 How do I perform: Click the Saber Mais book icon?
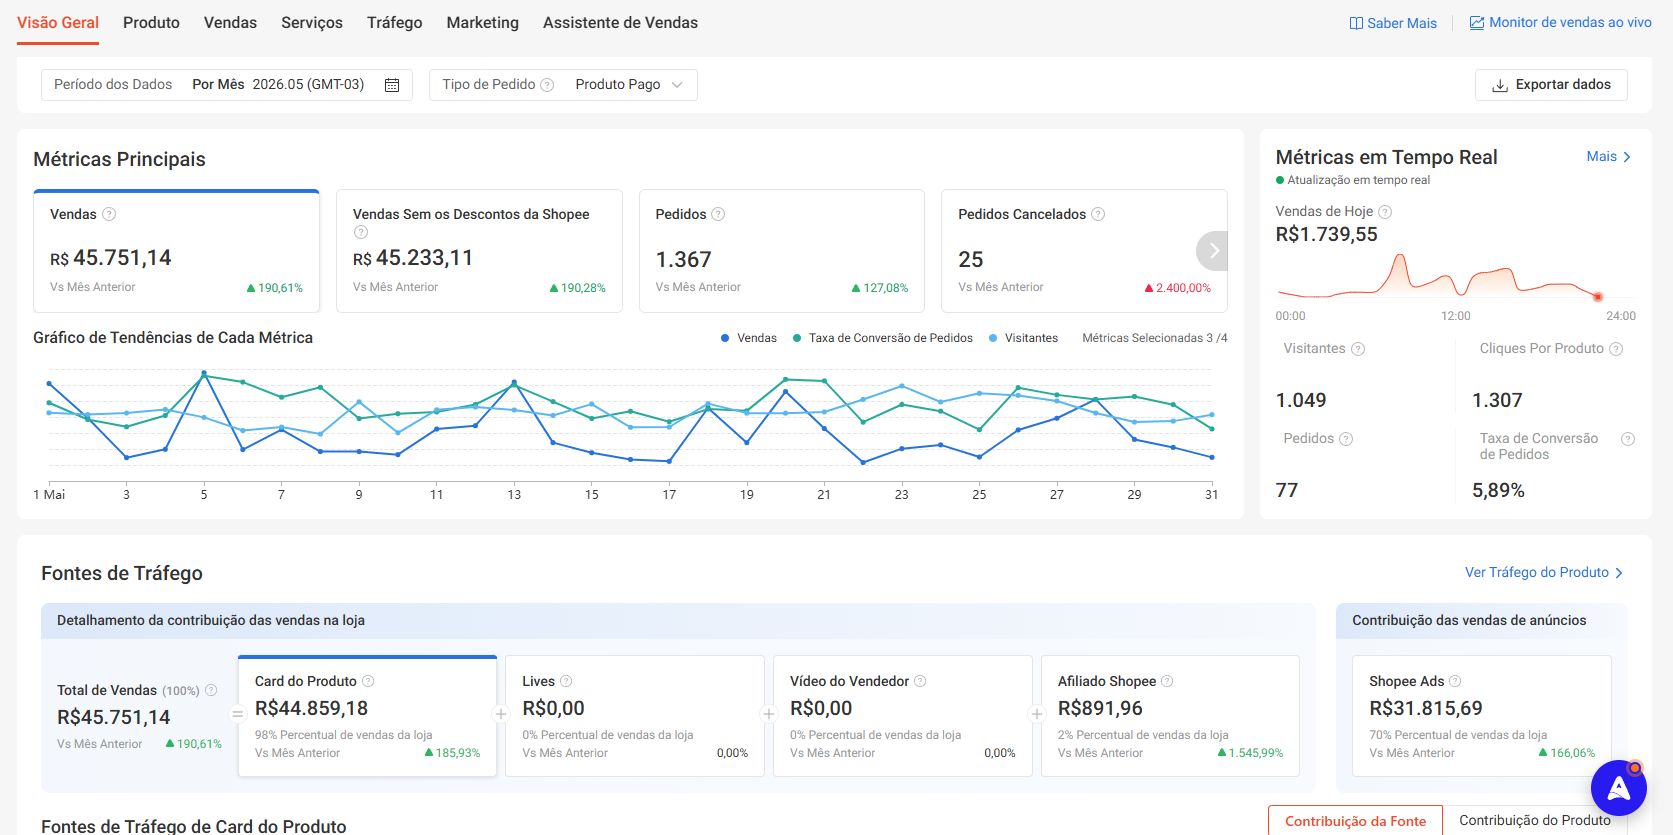[x=1356, y=23]
